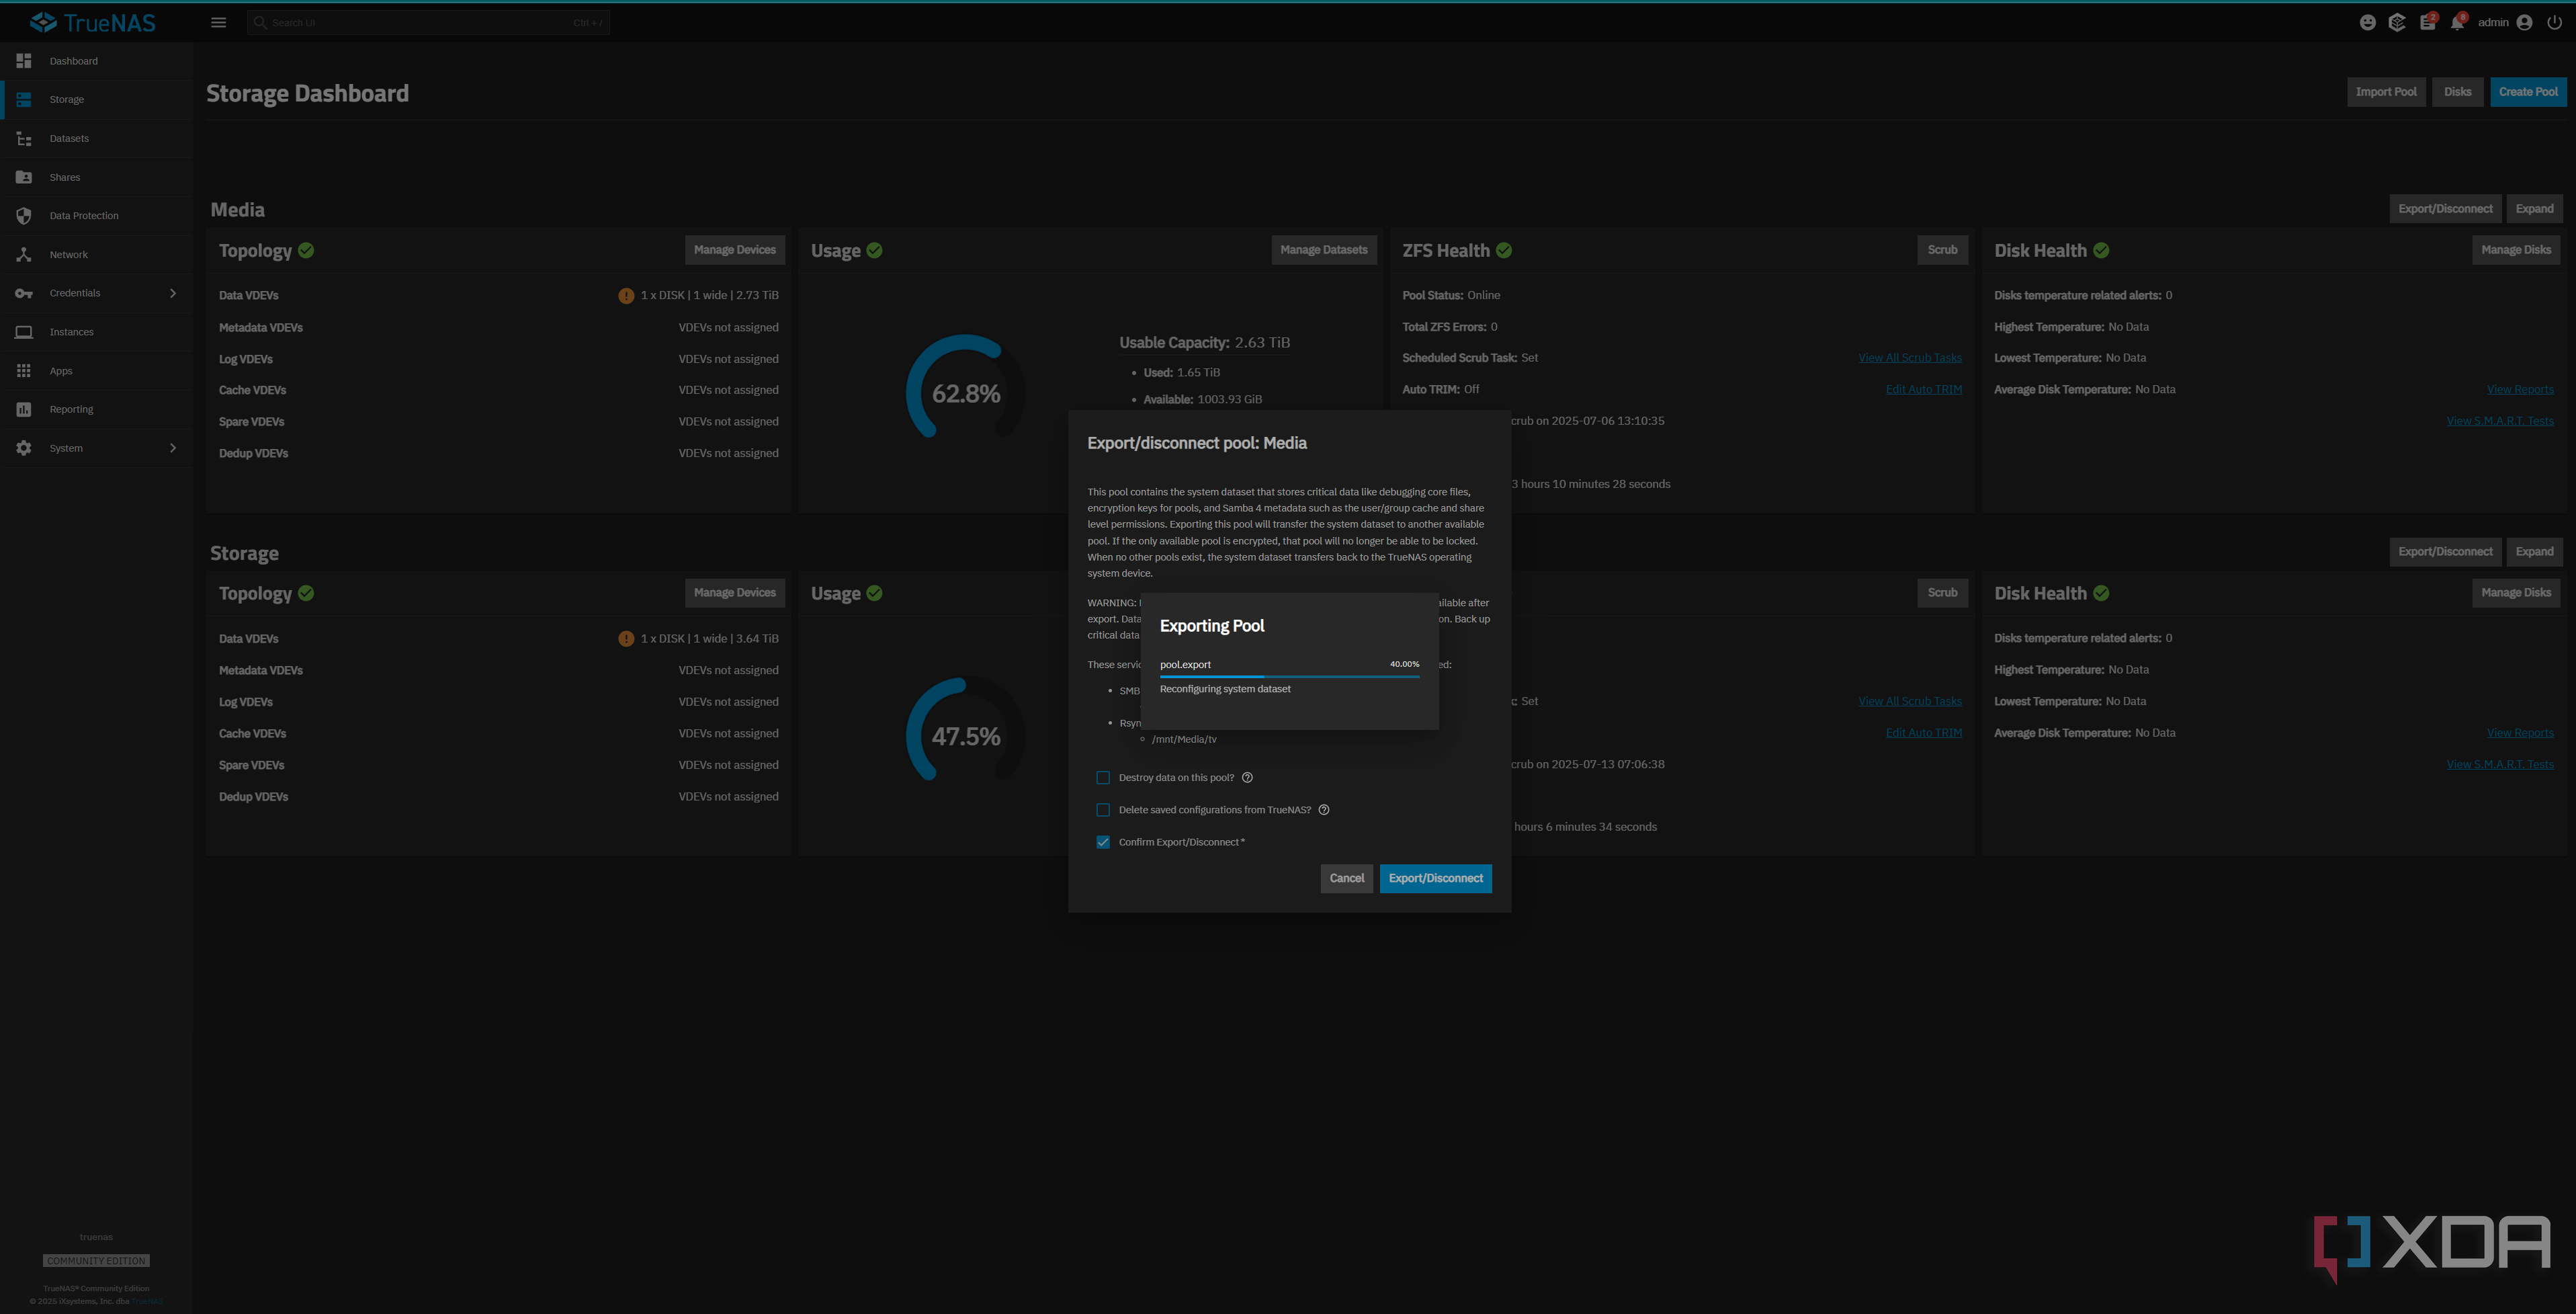Image resolution: width=2576 pixels, height=1314 pixels.
Task: Cancel the export dialog
Action: click(x=1346, y=879)
